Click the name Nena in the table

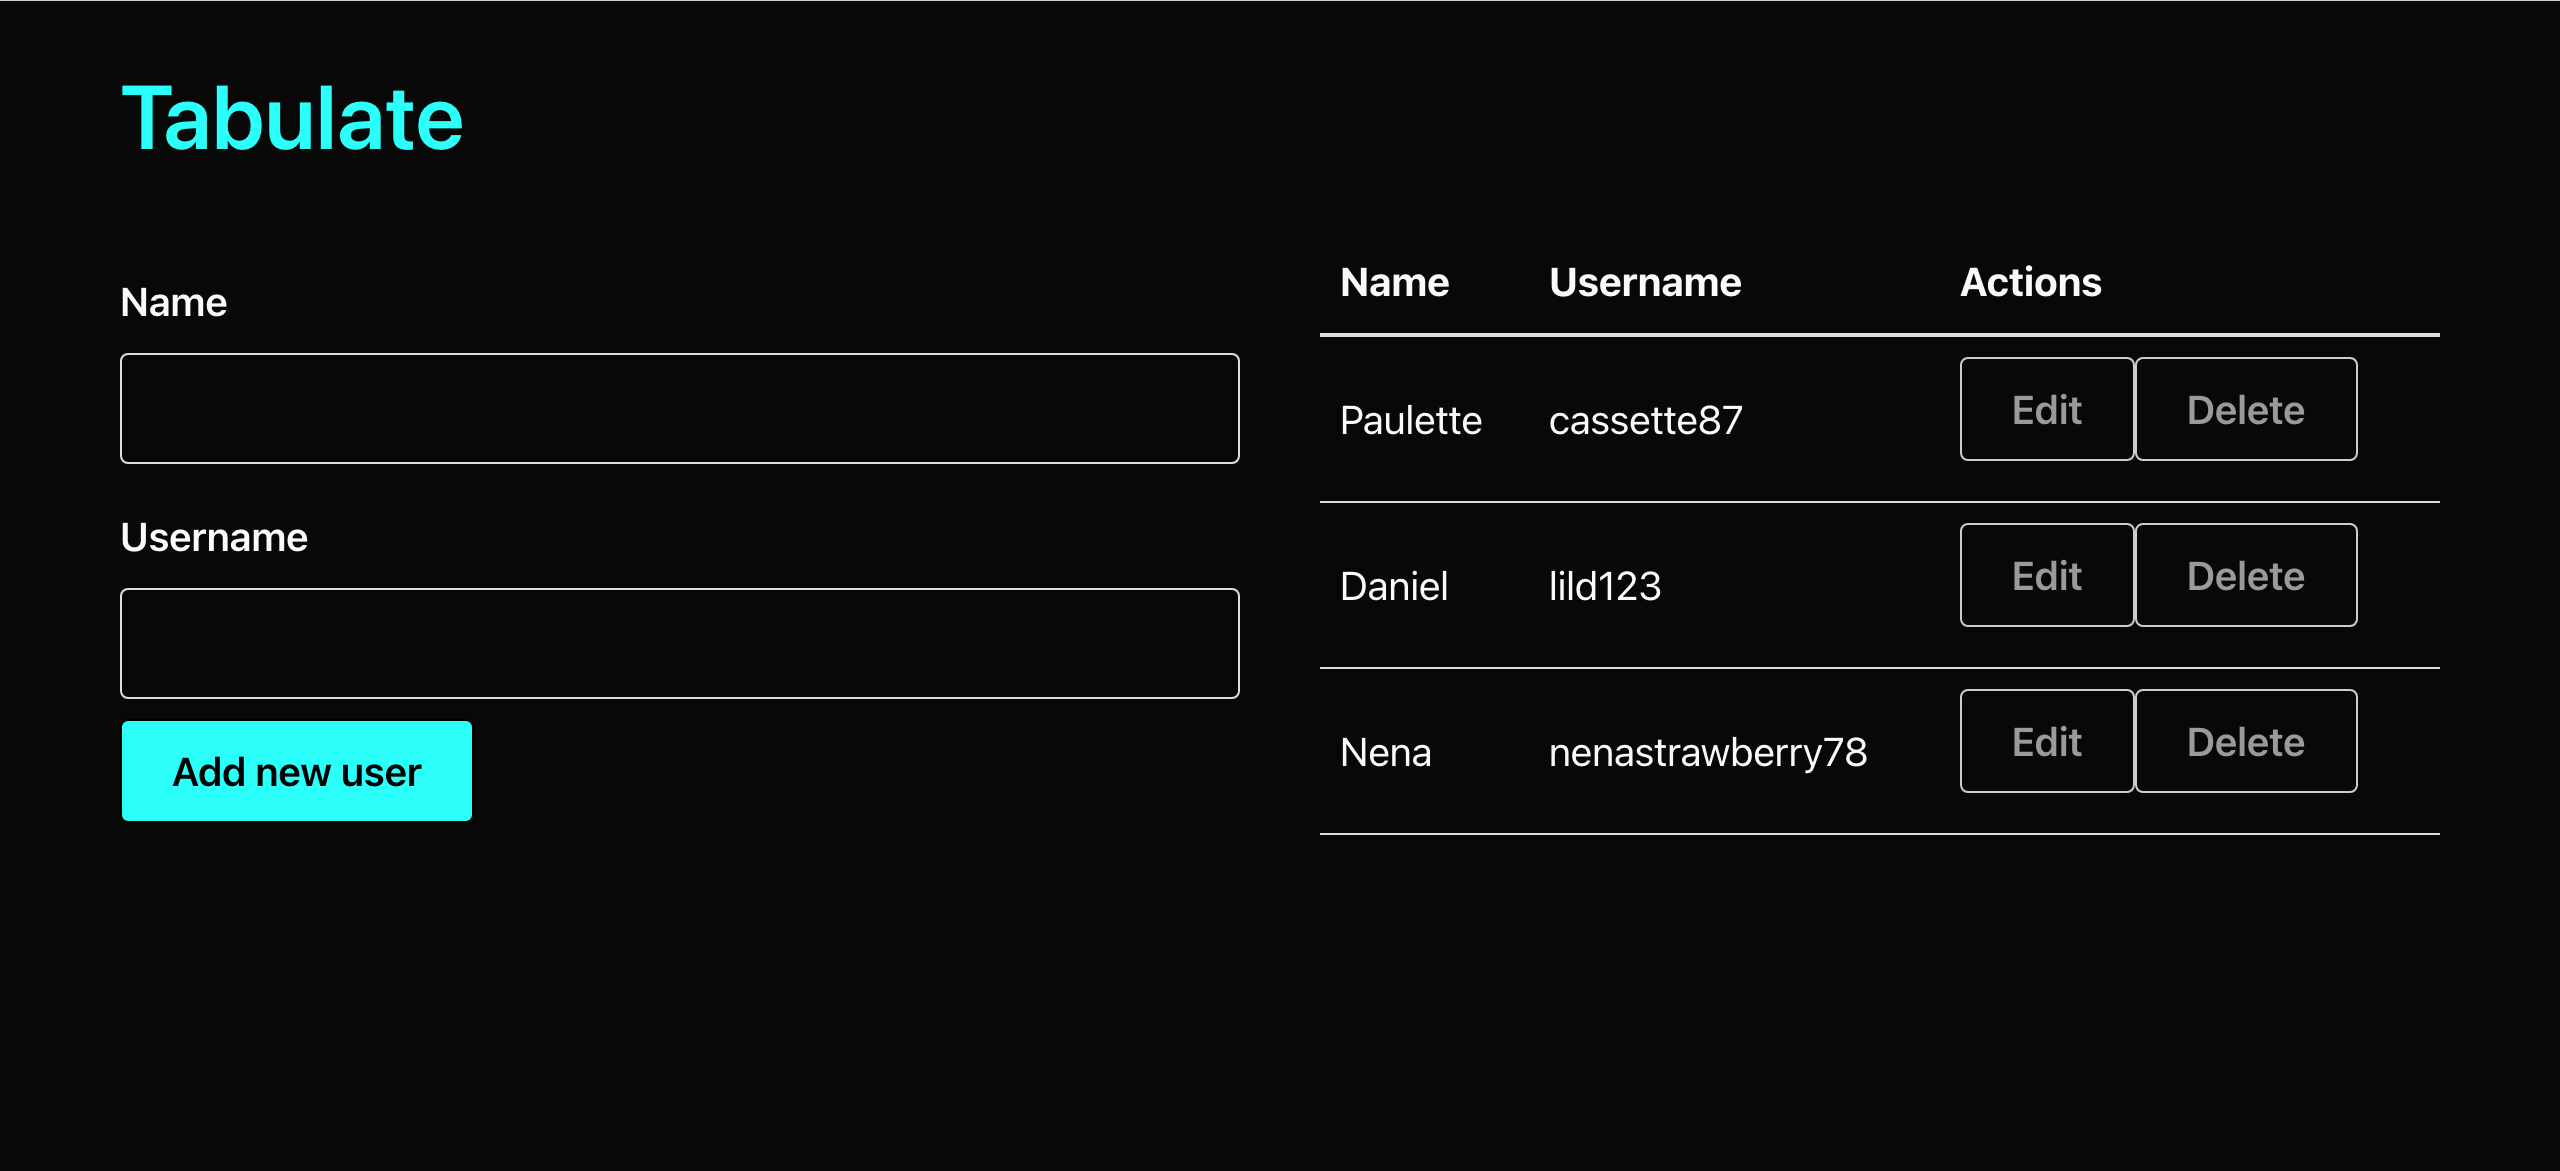(1386, 752)
